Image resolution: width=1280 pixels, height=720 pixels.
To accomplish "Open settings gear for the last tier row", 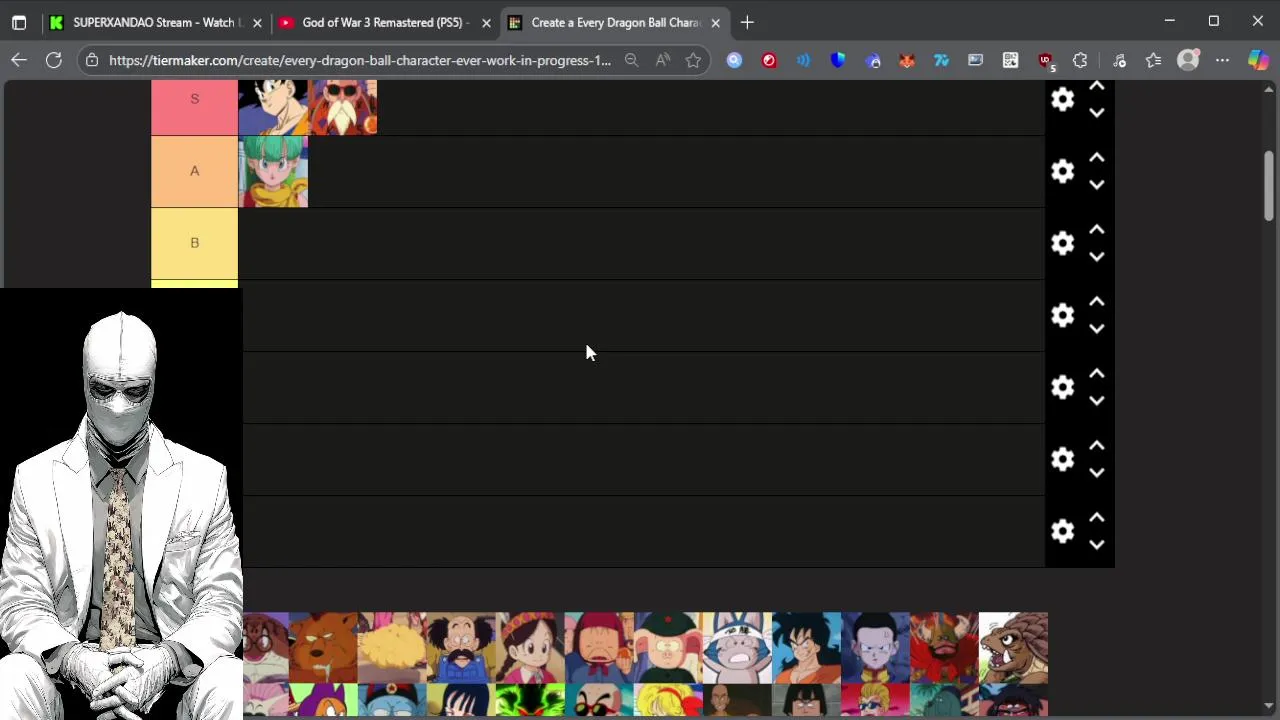I will tap(1062, 531).
